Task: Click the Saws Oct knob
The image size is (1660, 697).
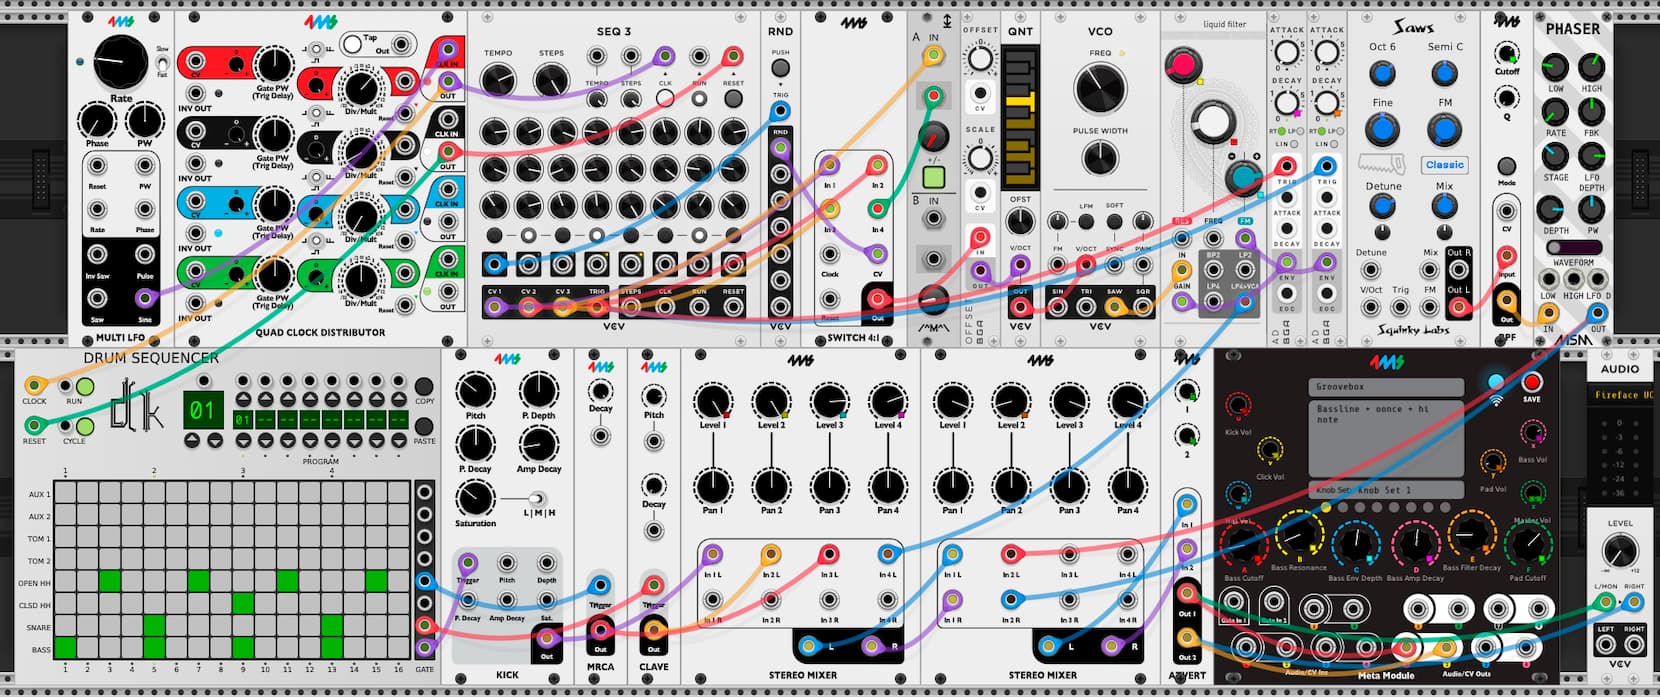Action: point(1382,72)
